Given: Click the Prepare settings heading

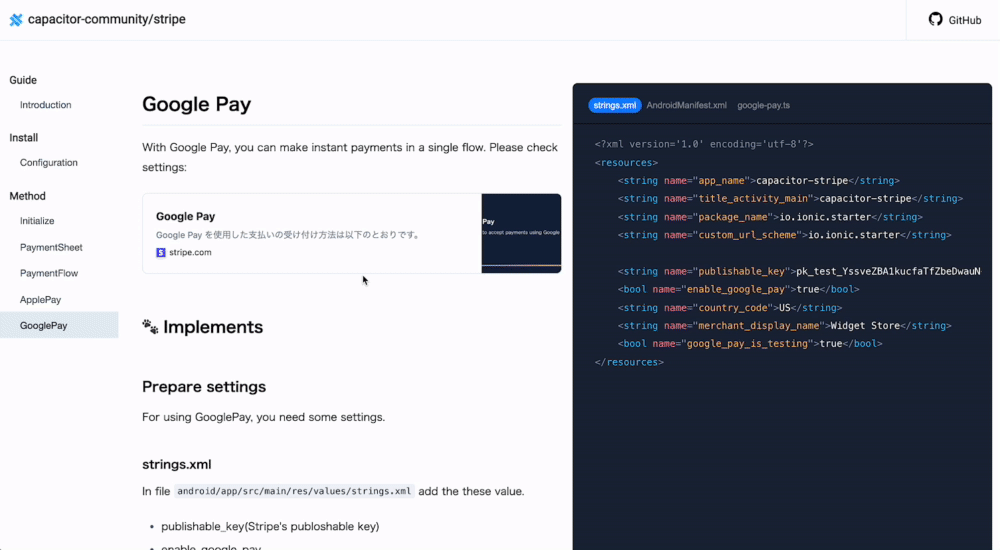Looking at the screenshot, I should click(204, 387).
